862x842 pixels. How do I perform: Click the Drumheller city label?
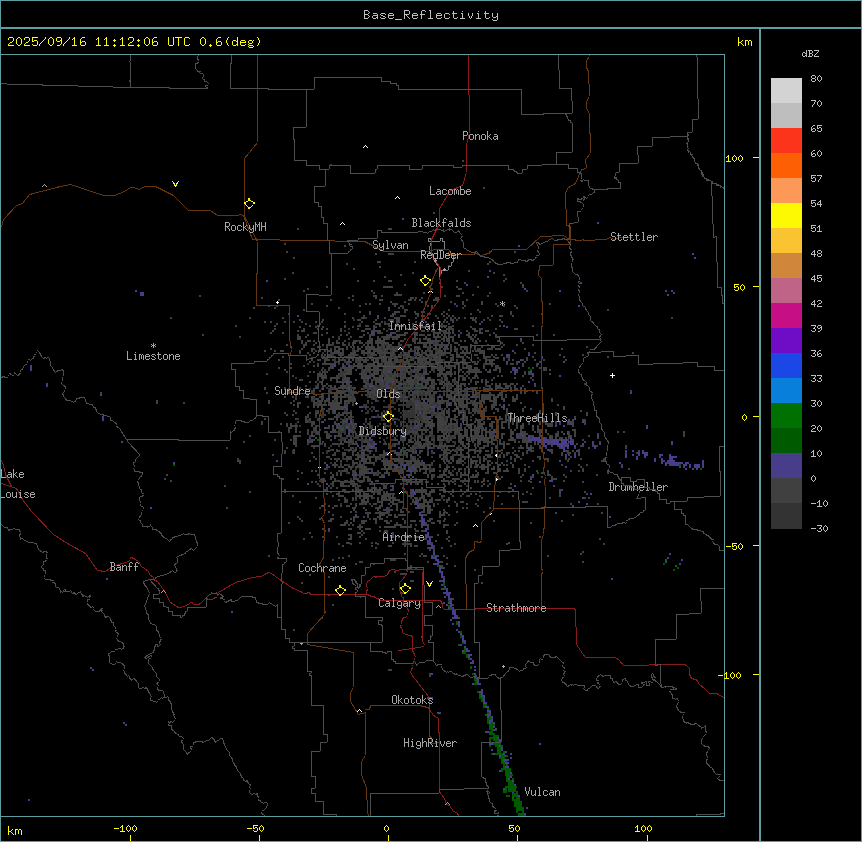pos(638,487)
